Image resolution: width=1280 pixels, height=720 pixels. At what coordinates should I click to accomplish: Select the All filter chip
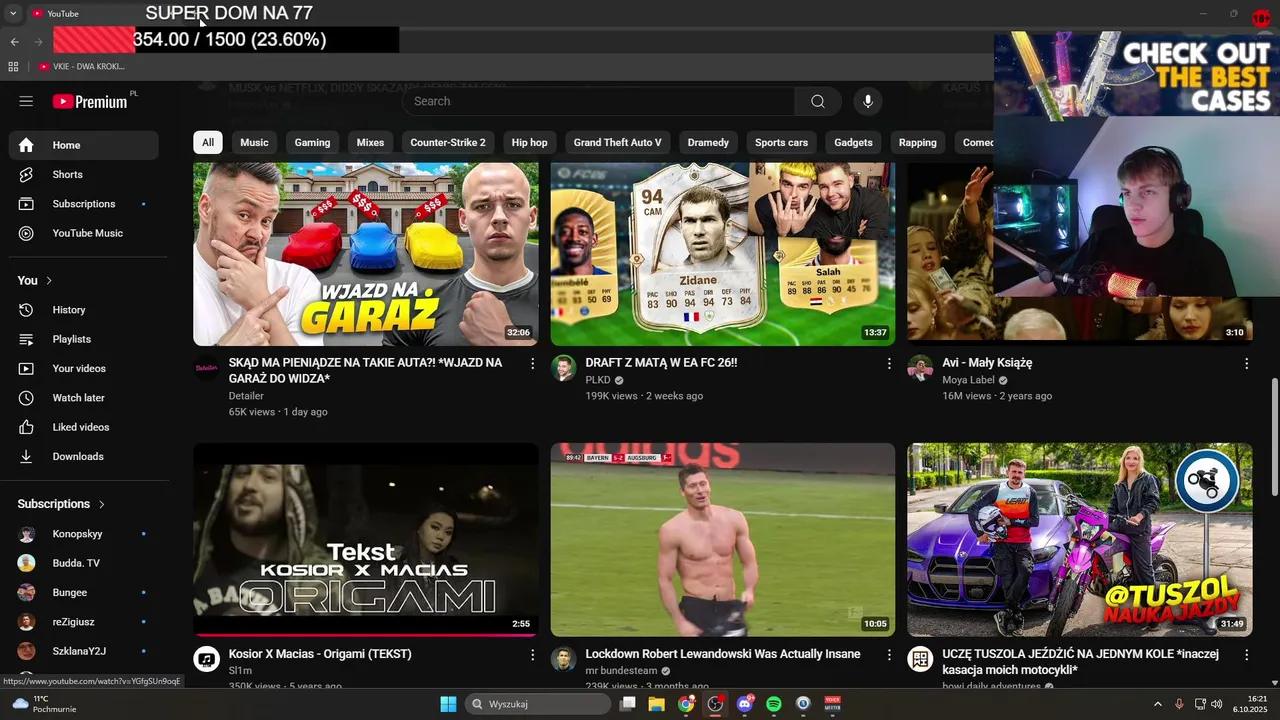208,142
